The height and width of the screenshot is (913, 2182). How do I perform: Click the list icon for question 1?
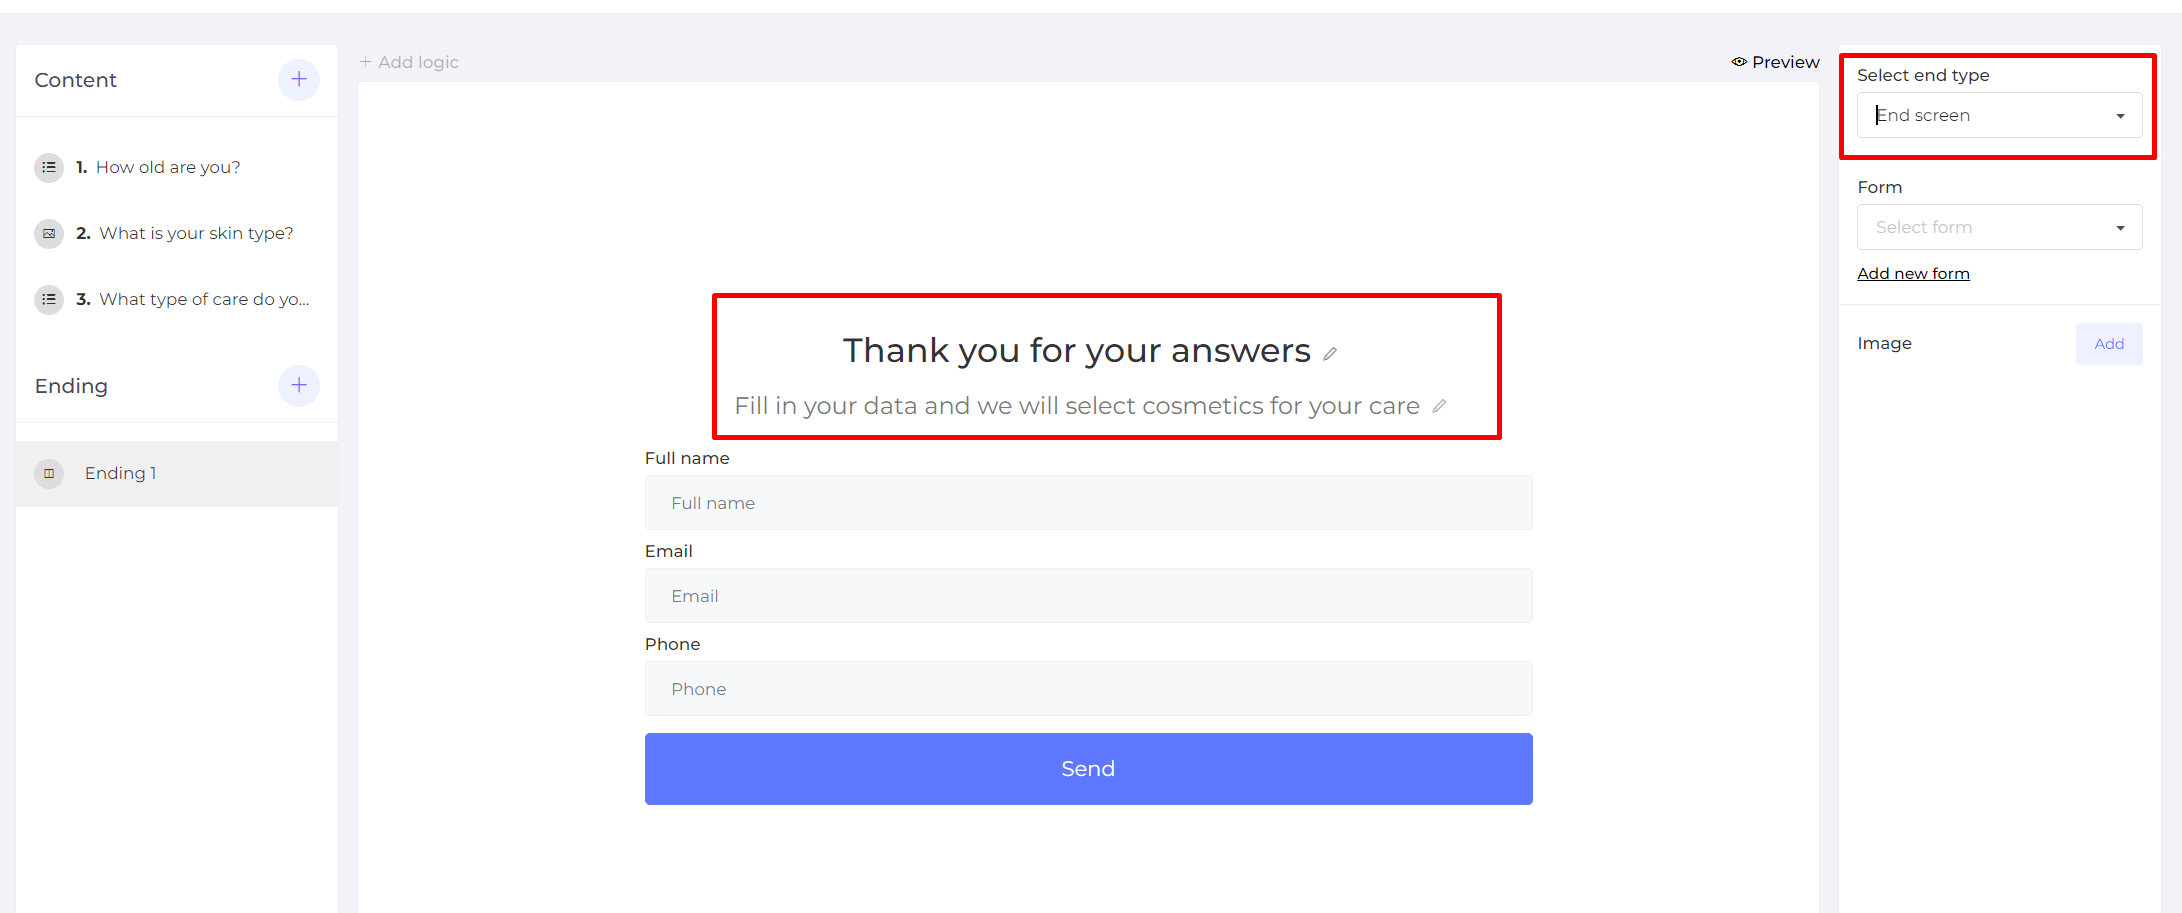click(49, 167)
